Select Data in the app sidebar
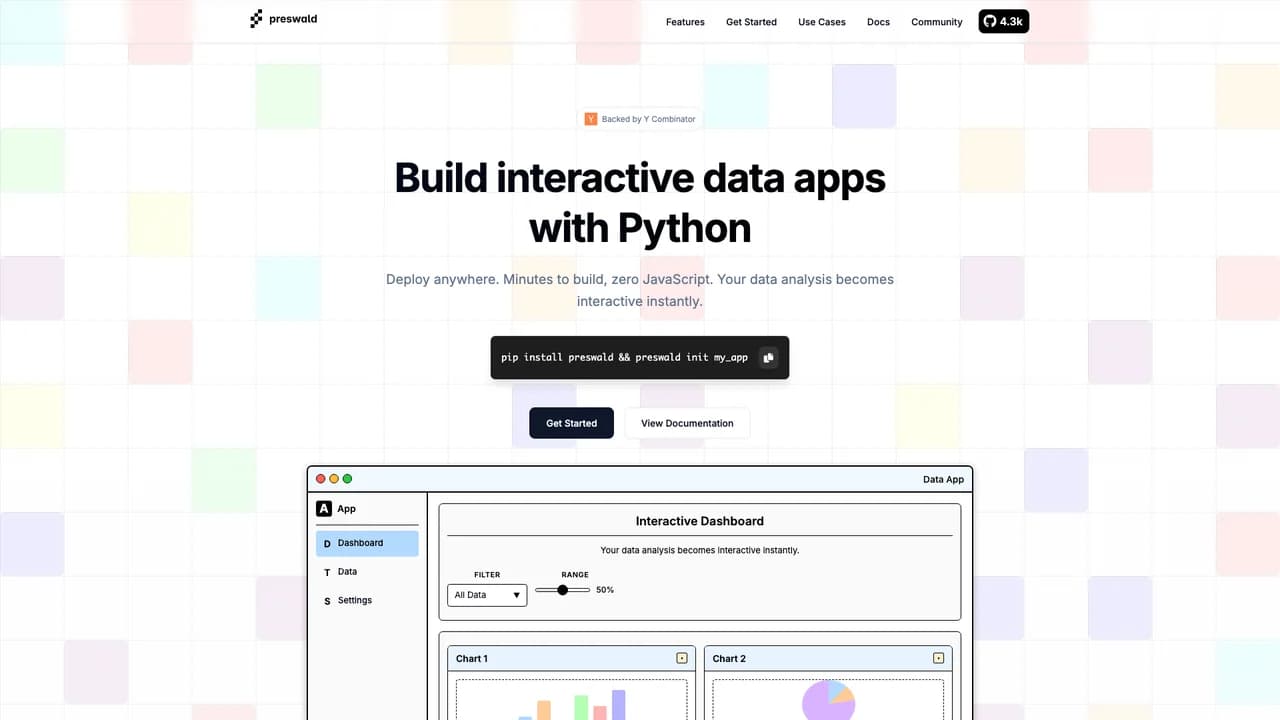This screenshot has height=720, width=1280. pyautogui.click(x=367, y=572)
